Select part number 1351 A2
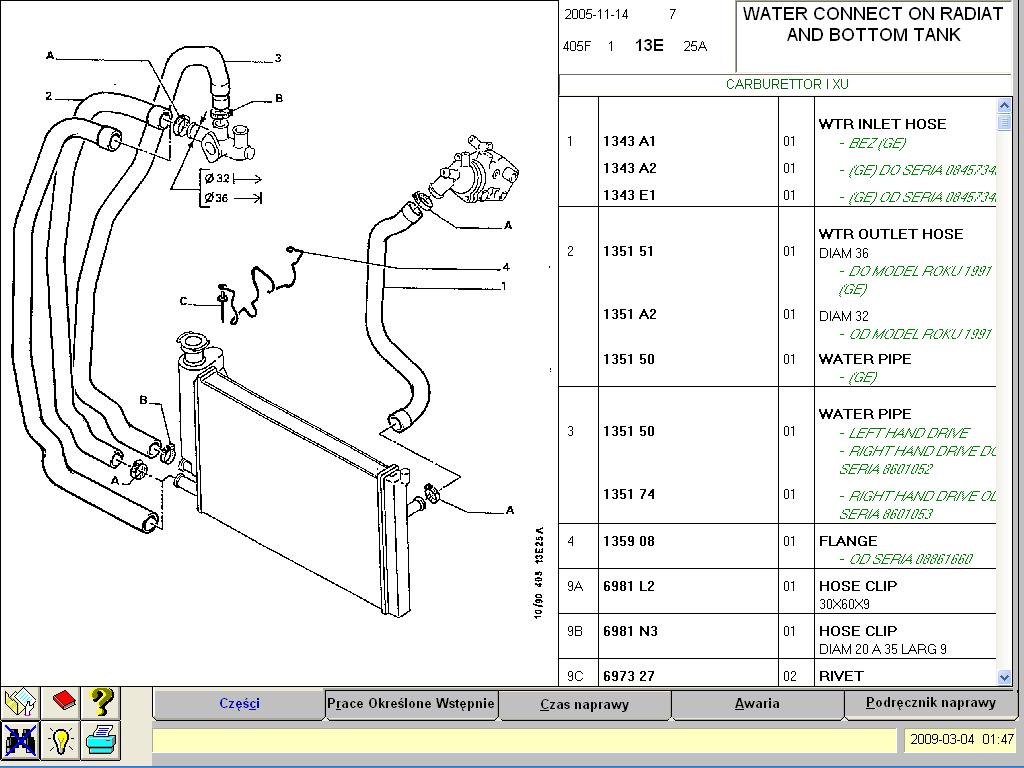 [630, 314]
